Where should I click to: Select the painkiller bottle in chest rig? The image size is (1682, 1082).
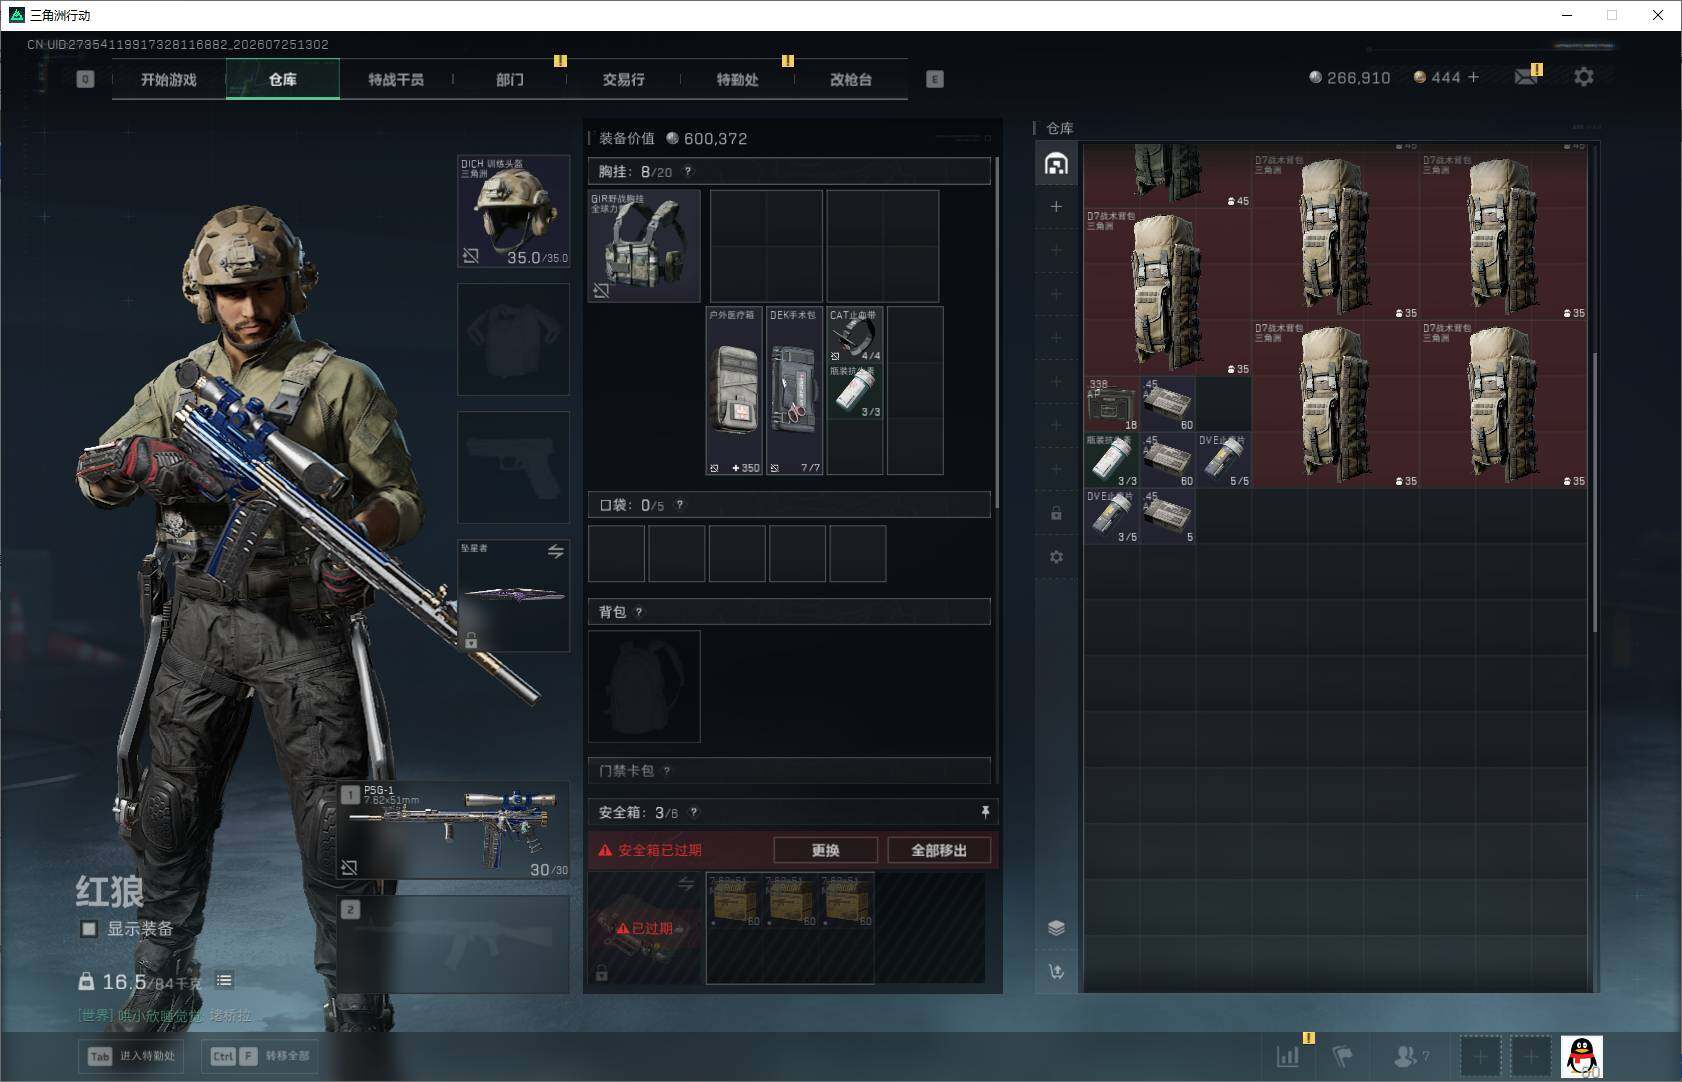pyautogui.click(x=855, y=391)
